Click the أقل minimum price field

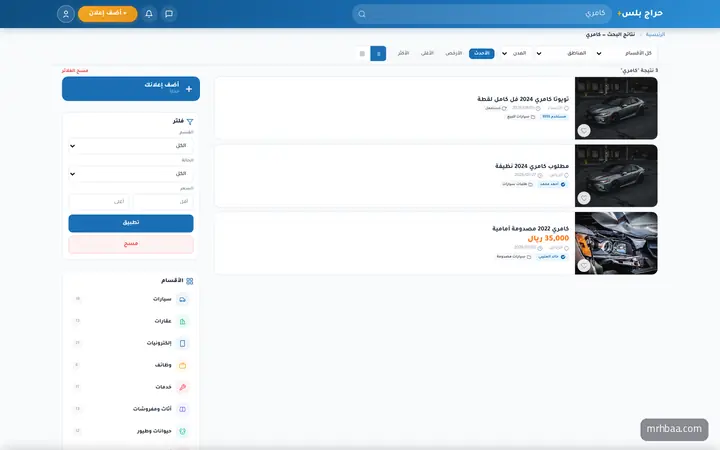163,202
